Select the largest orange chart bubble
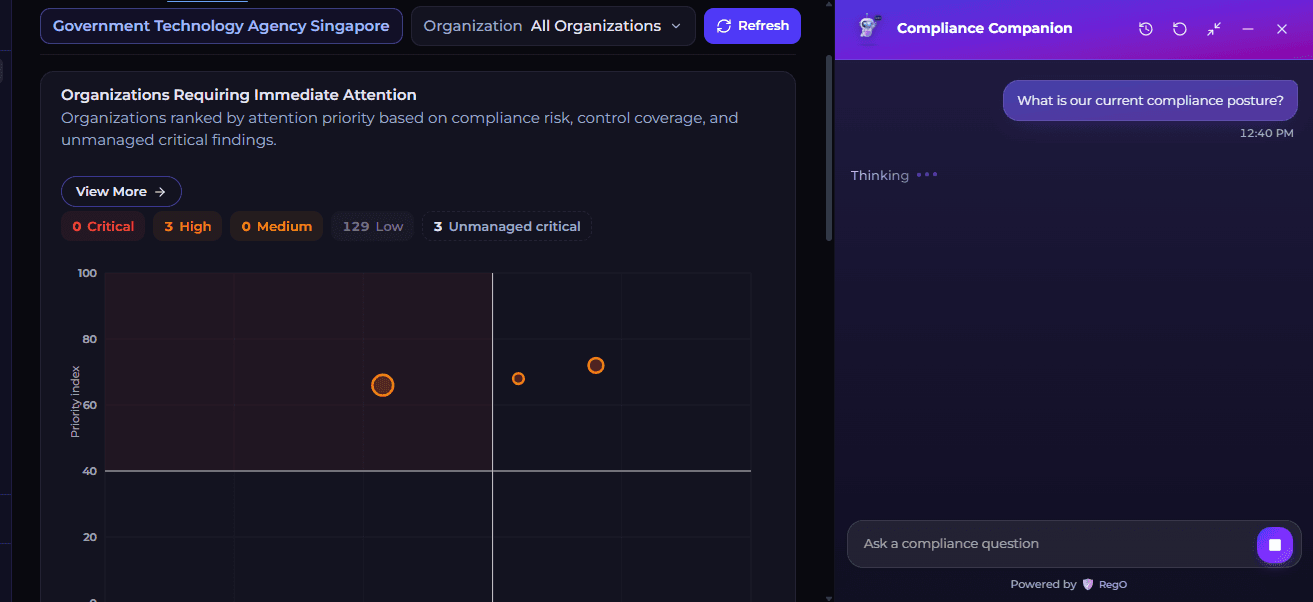 [x=383, y=385]
